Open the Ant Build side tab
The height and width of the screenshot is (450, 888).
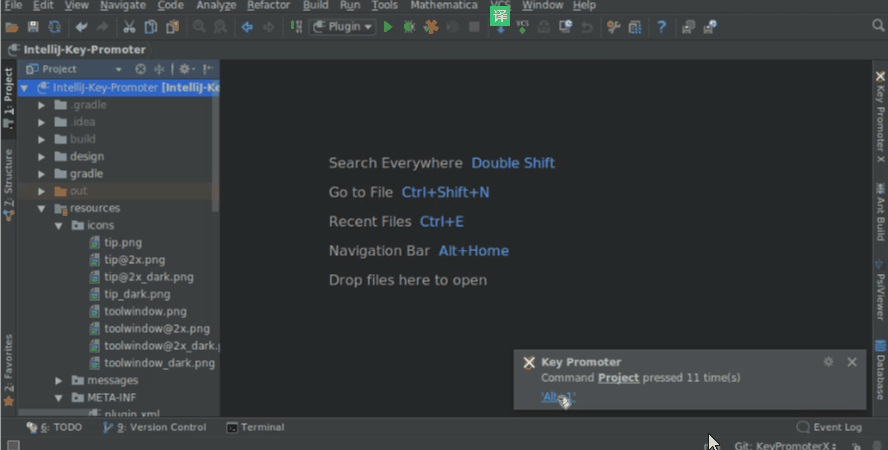click(x=880, y=212)
